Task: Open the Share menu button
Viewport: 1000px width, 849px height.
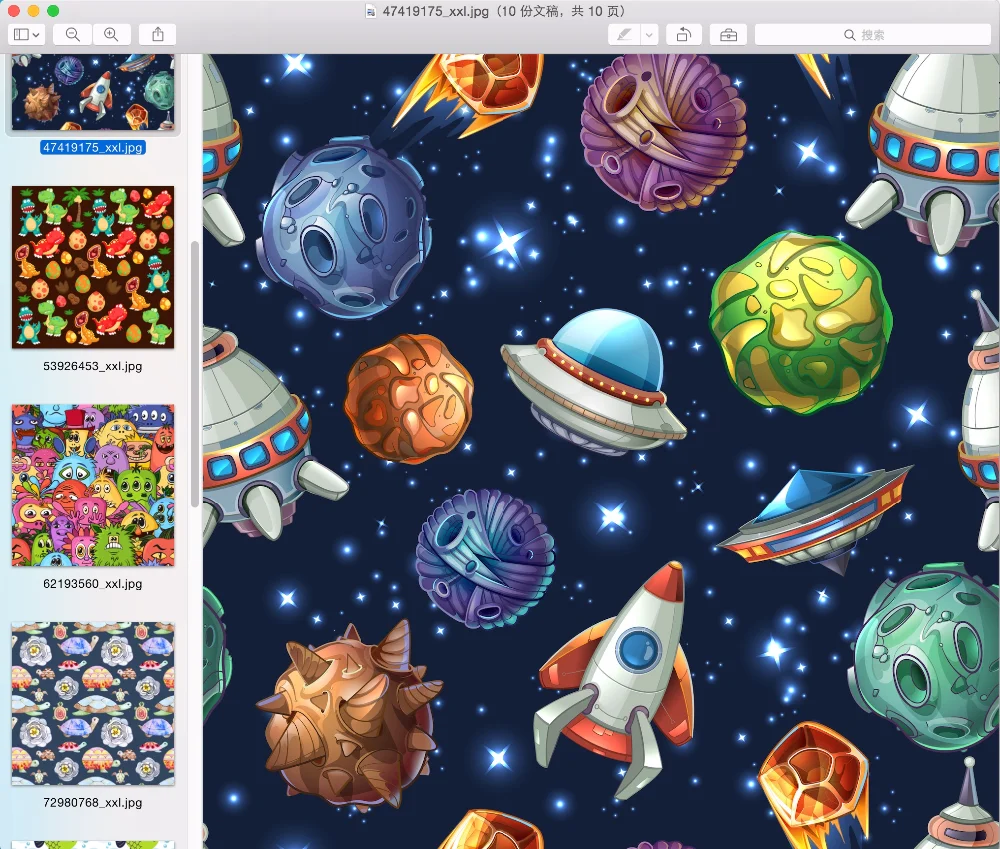Action: [158, 34]
